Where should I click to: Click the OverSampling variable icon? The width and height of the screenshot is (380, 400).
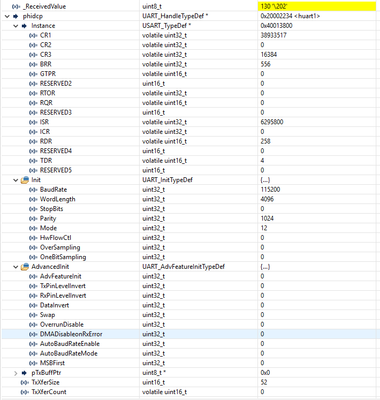33,248
